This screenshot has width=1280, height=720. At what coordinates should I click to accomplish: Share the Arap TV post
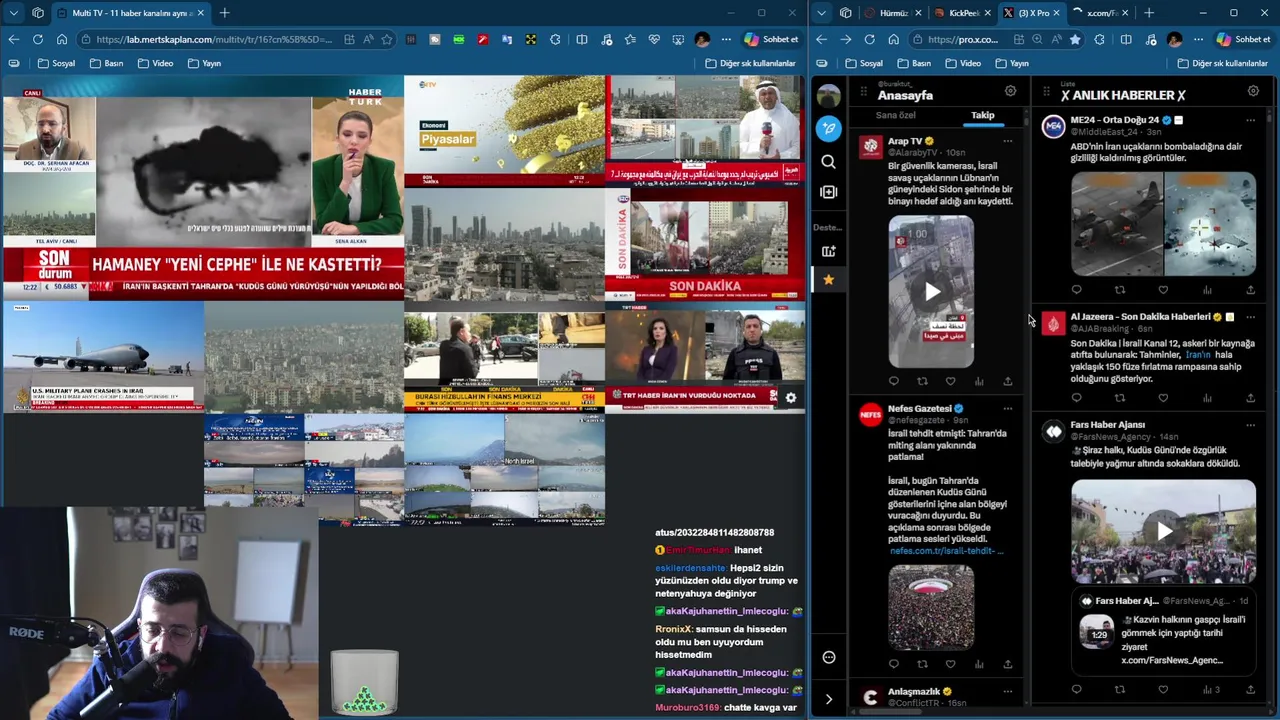point(1007,381)
